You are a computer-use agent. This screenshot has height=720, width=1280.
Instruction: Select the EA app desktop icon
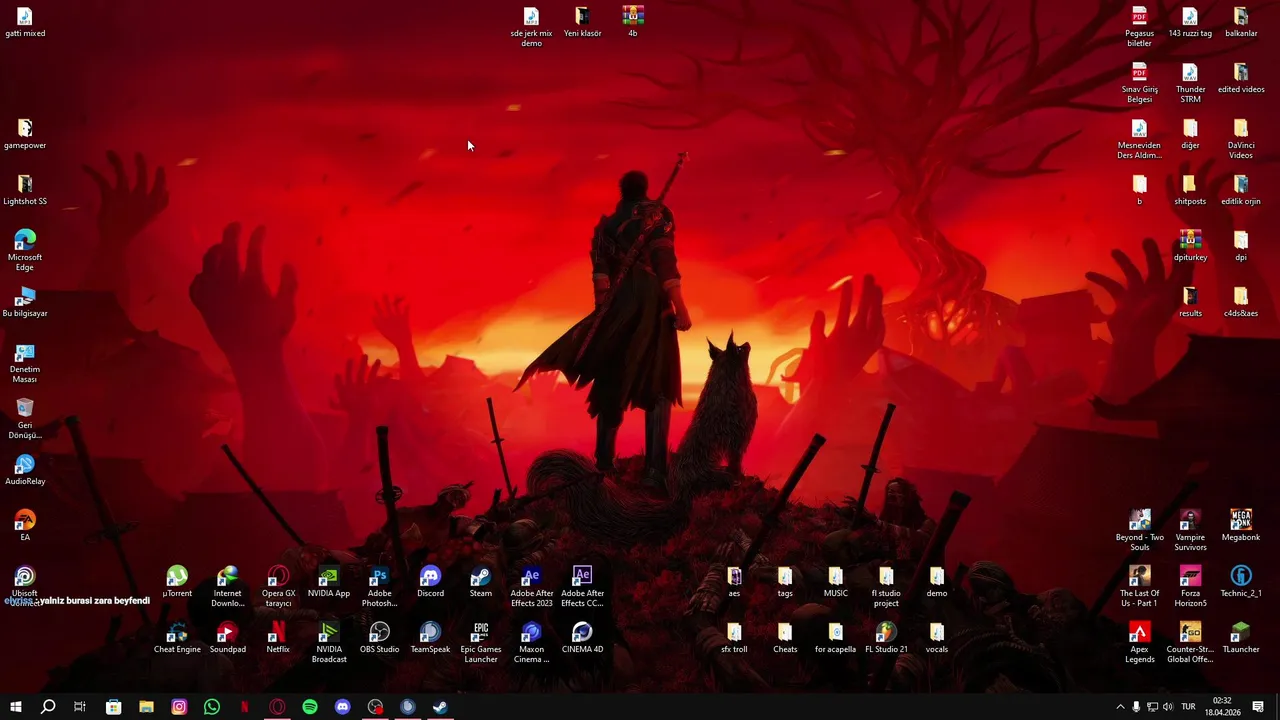[x=25, y=526]
